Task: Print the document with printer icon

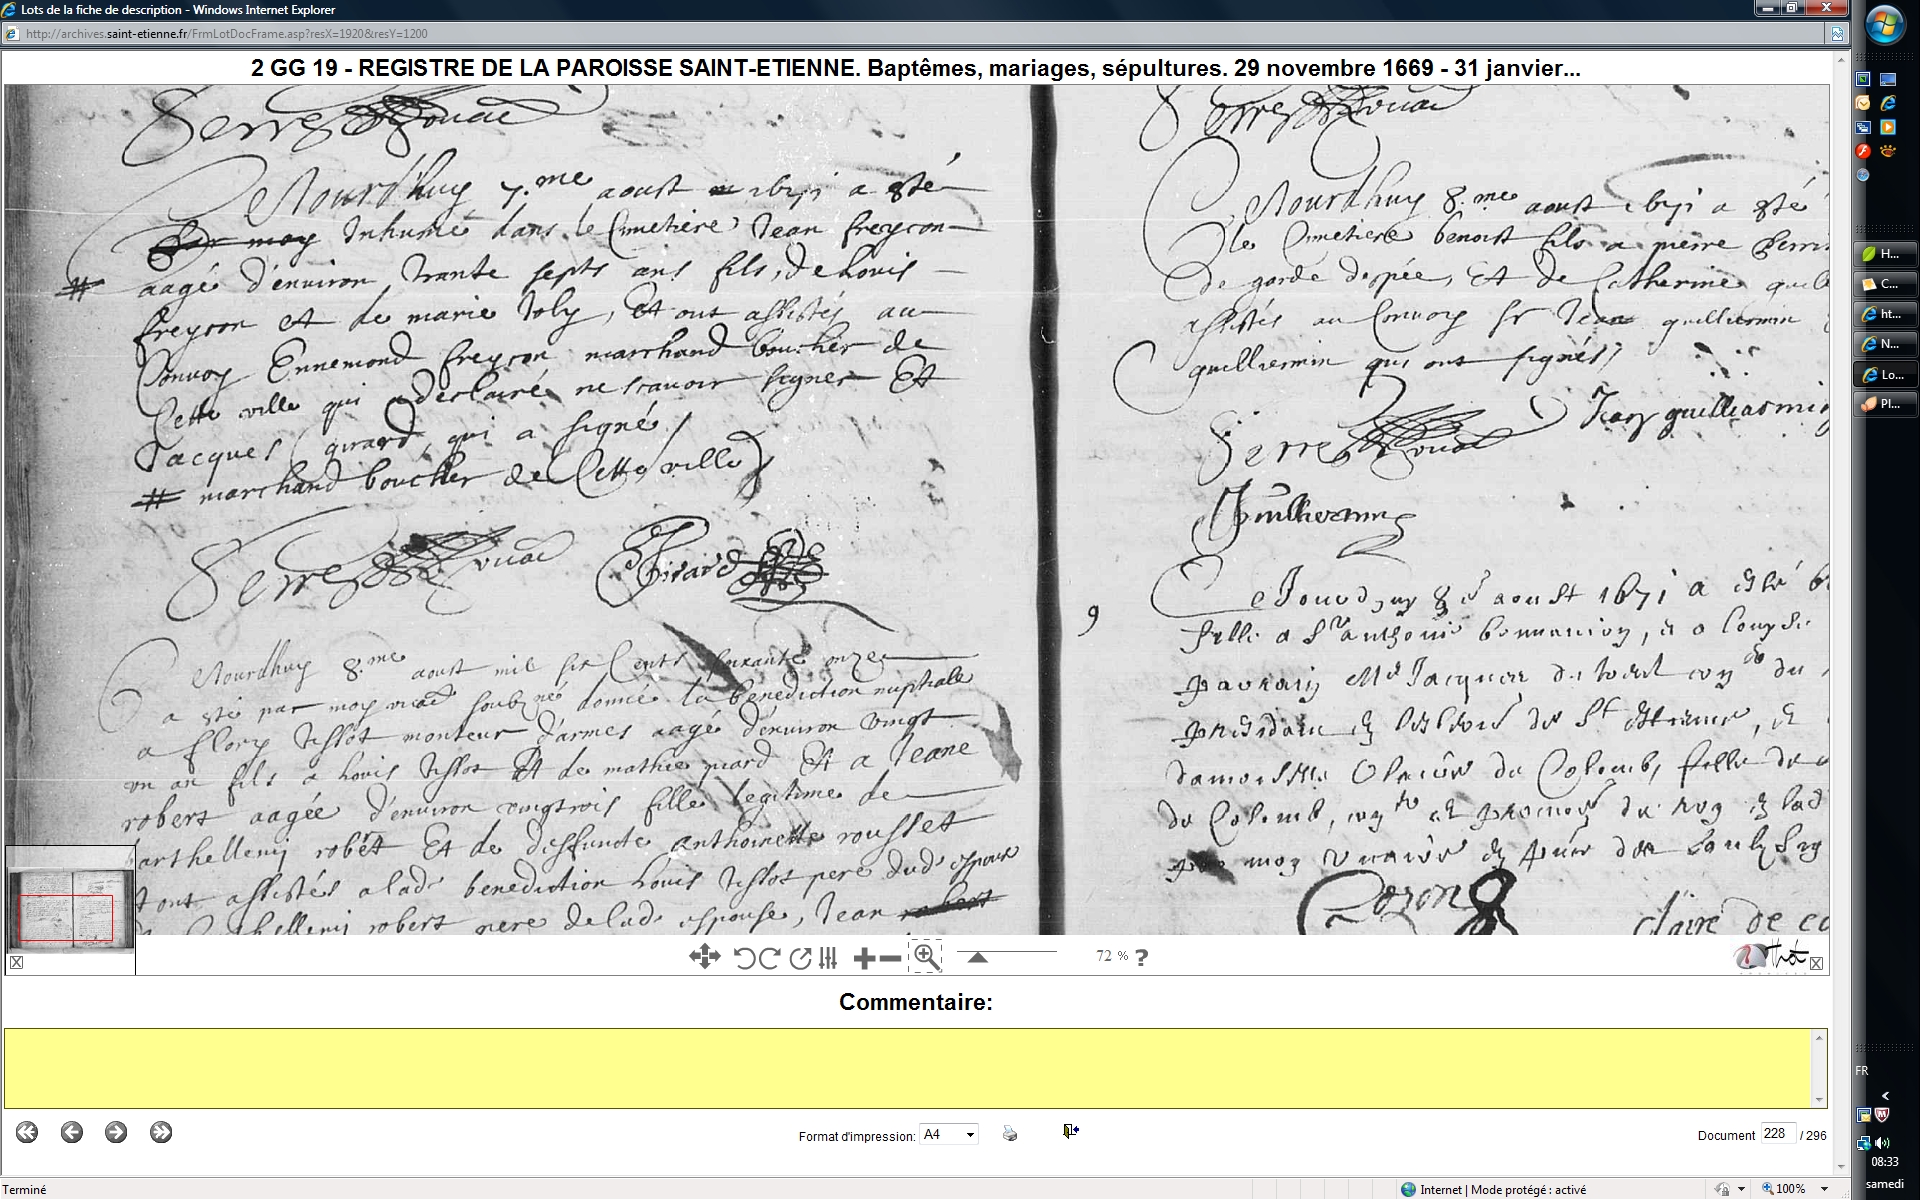Action: tap(1010, 1133)
